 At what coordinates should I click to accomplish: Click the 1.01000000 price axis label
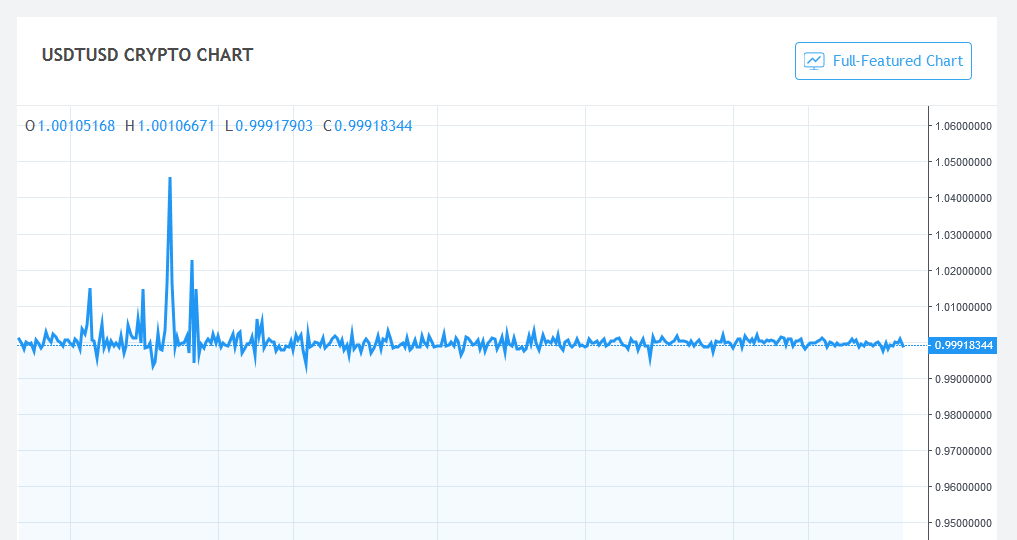[963, 307]
